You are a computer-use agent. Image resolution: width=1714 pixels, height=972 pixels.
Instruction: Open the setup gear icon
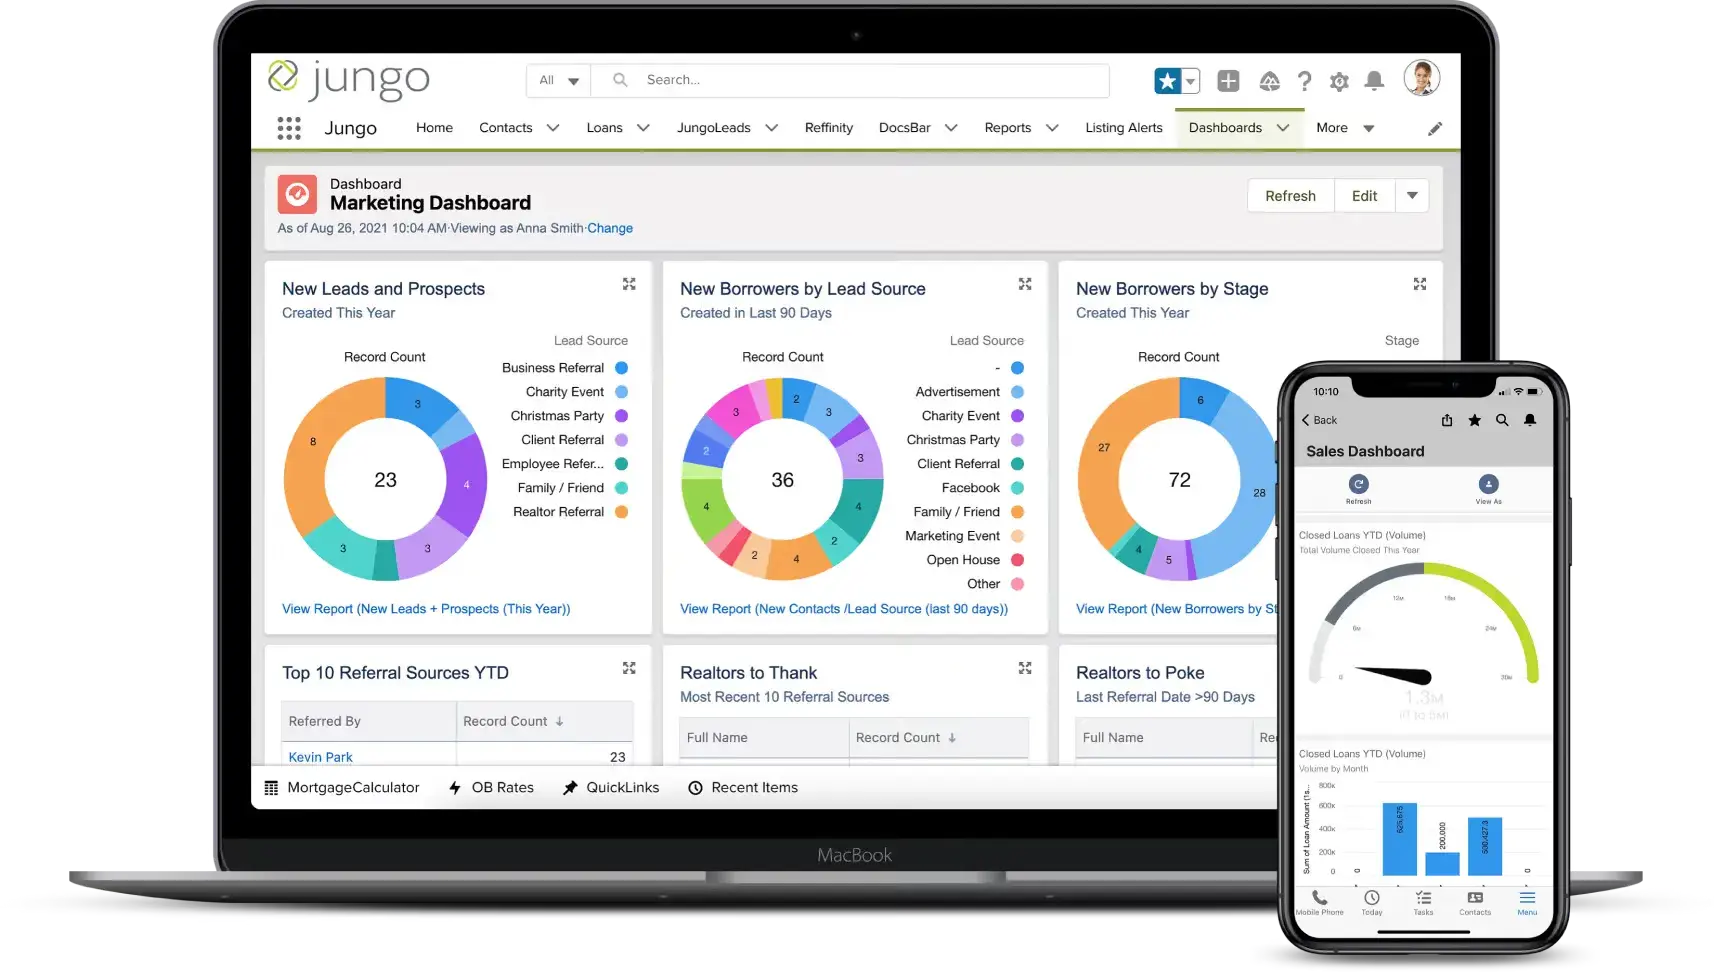click(1339, 81)
